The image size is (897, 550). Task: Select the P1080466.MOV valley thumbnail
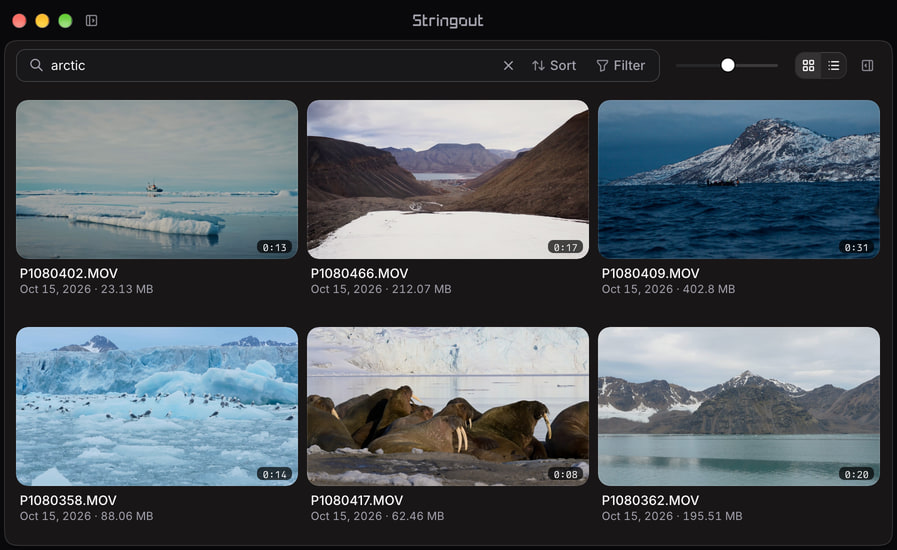(448, 180)
